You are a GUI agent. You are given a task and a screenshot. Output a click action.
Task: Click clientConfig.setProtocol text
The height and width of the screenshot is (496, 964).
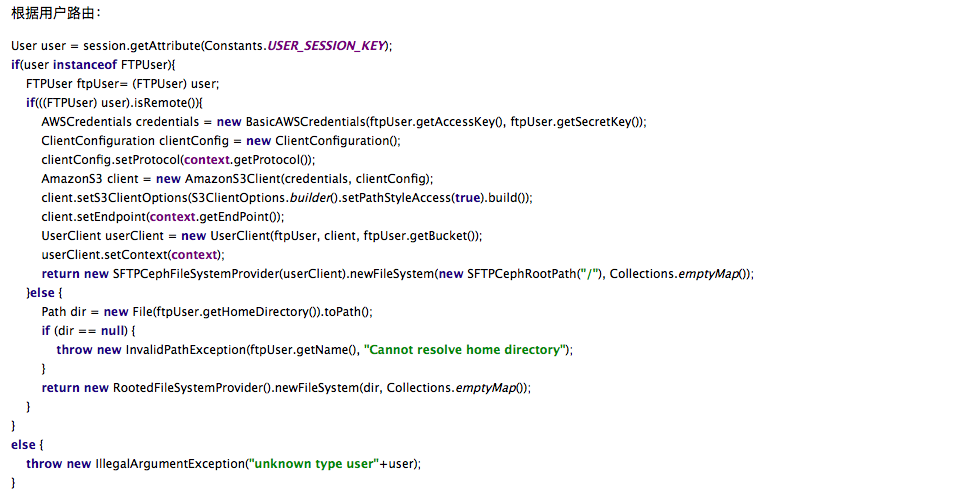[x=111, y=160]
